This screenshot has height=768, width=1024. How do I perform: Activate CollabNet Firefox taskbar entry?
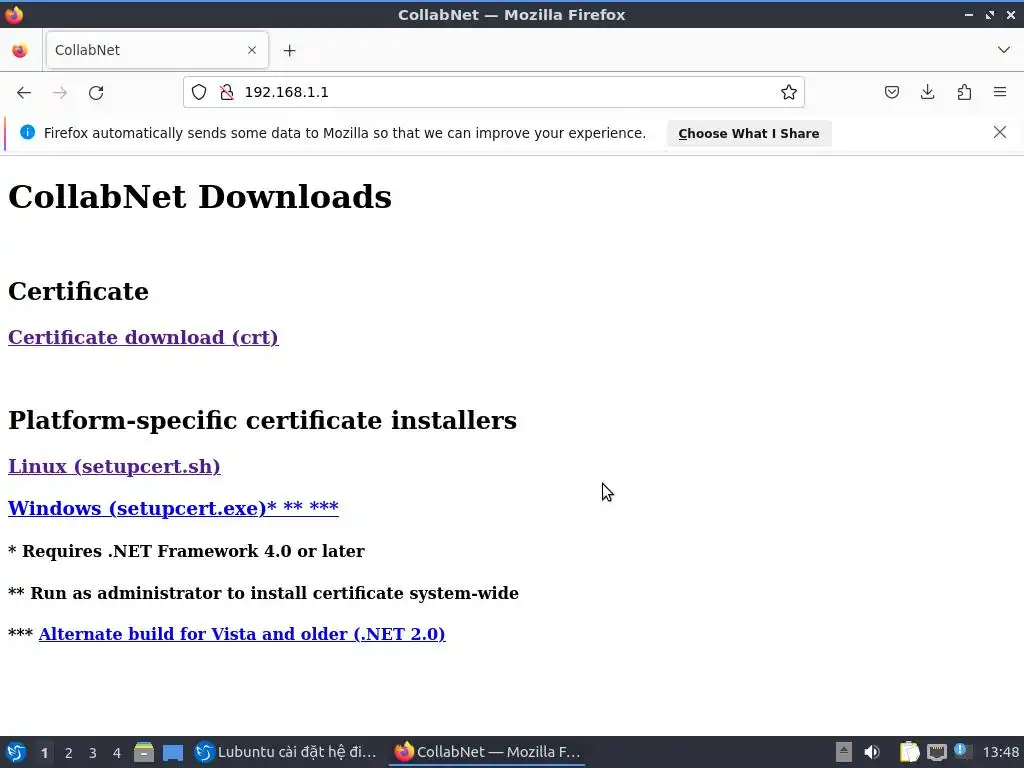click(x=487, y=752)
